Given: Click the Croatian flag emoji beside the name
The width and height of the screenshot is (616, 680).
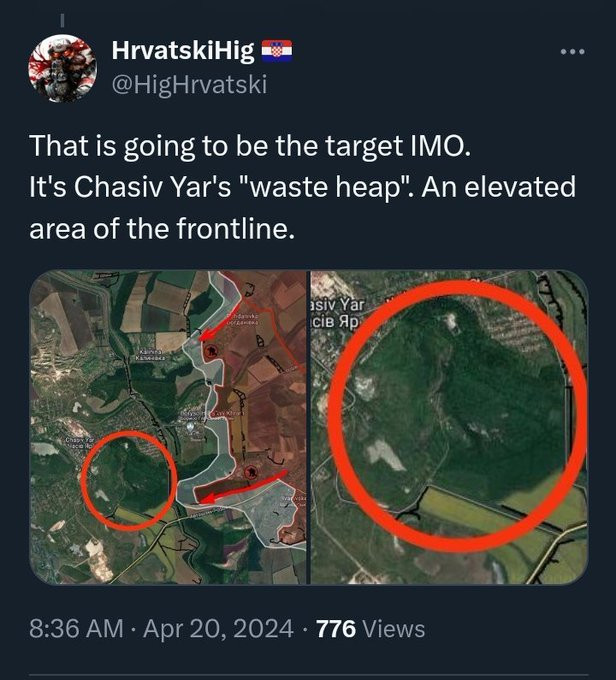Looking at the screenshot, I should [x=276, y=50].
